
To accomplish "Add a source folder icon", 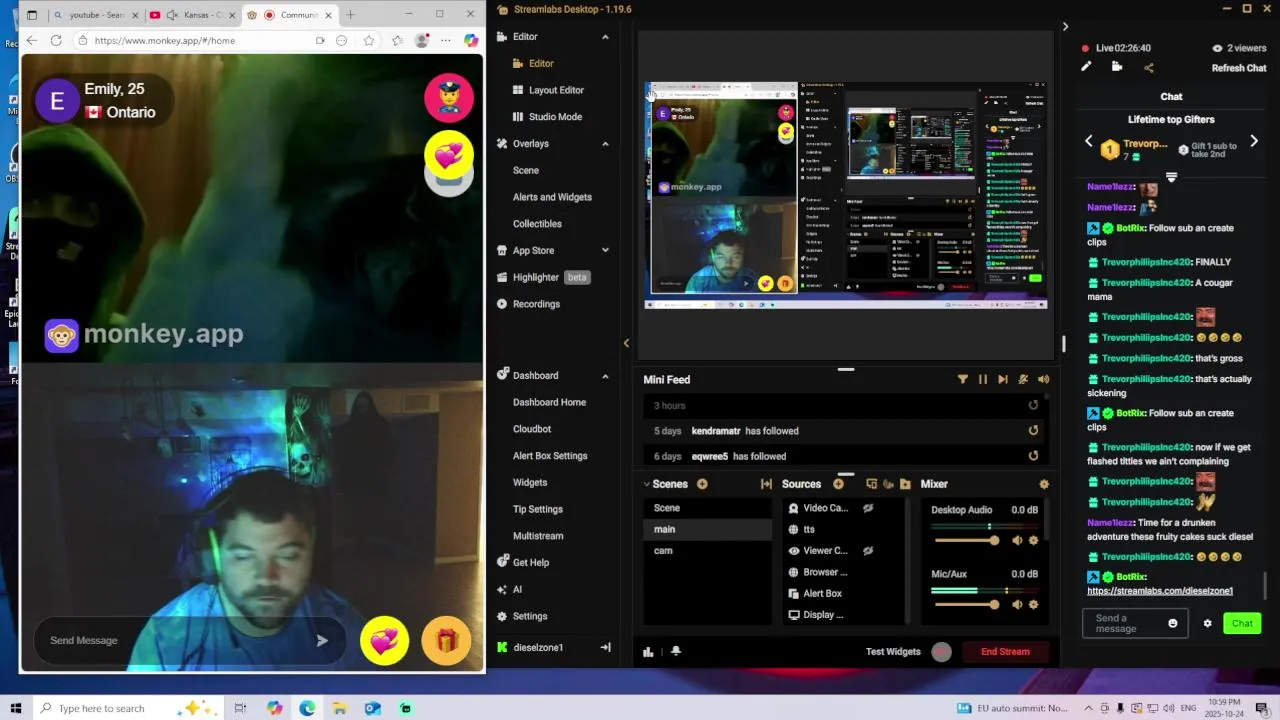I will [905, 484].
